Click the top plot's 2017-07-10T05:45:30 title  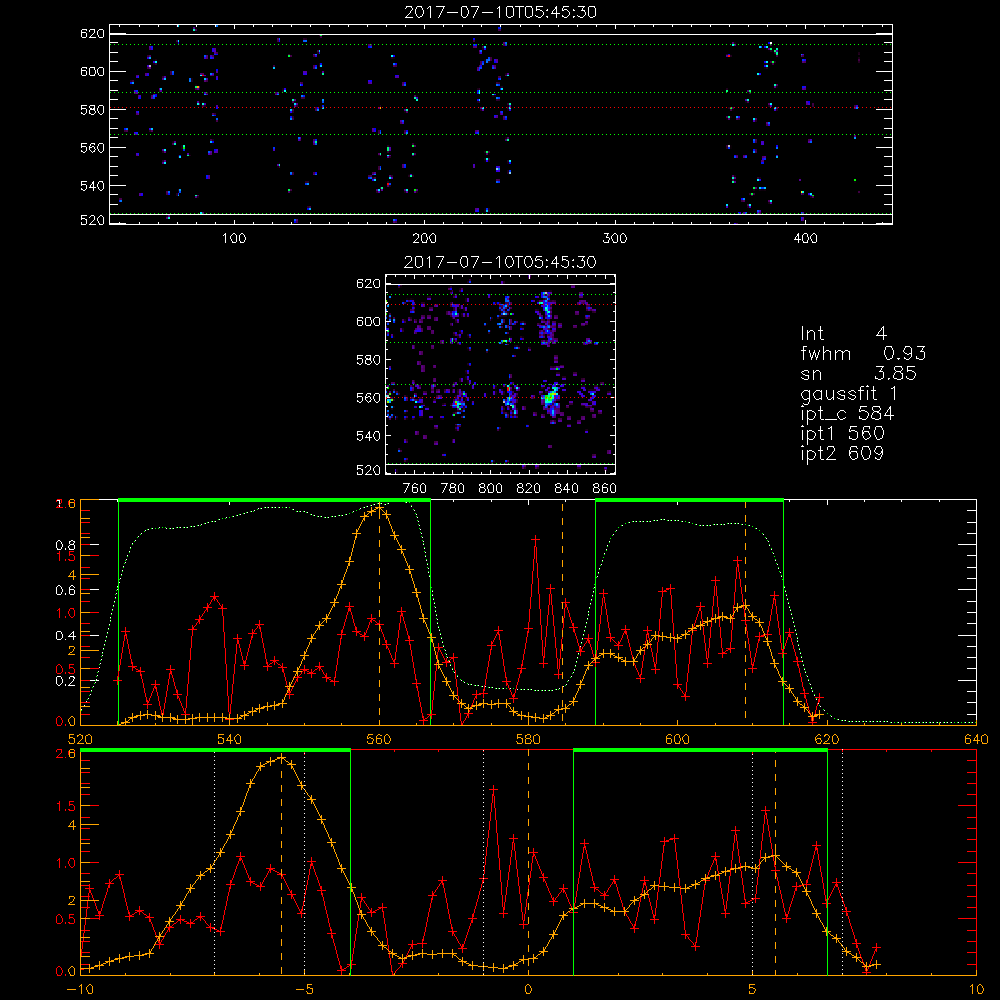[501, 12]
